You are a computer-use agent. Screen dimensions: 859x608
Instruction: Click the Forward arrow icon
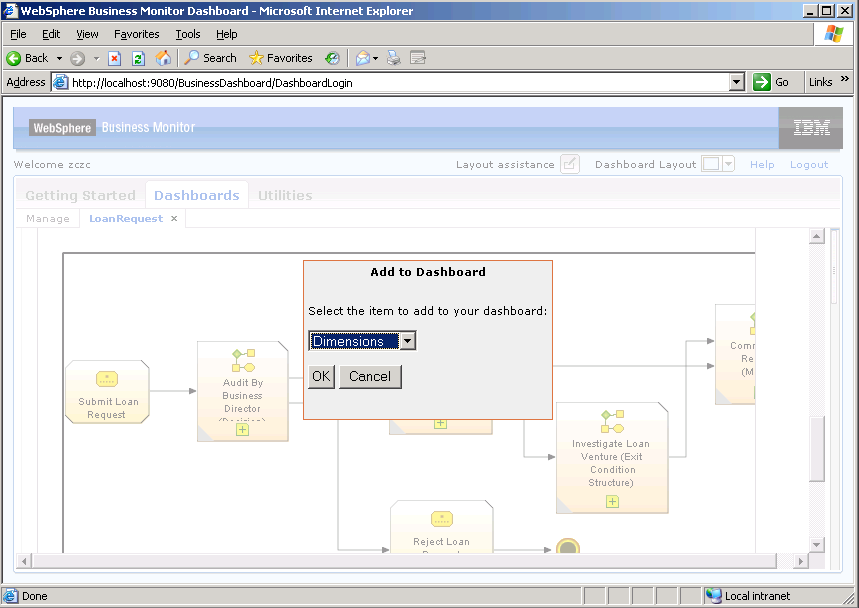tap(77, 58)
